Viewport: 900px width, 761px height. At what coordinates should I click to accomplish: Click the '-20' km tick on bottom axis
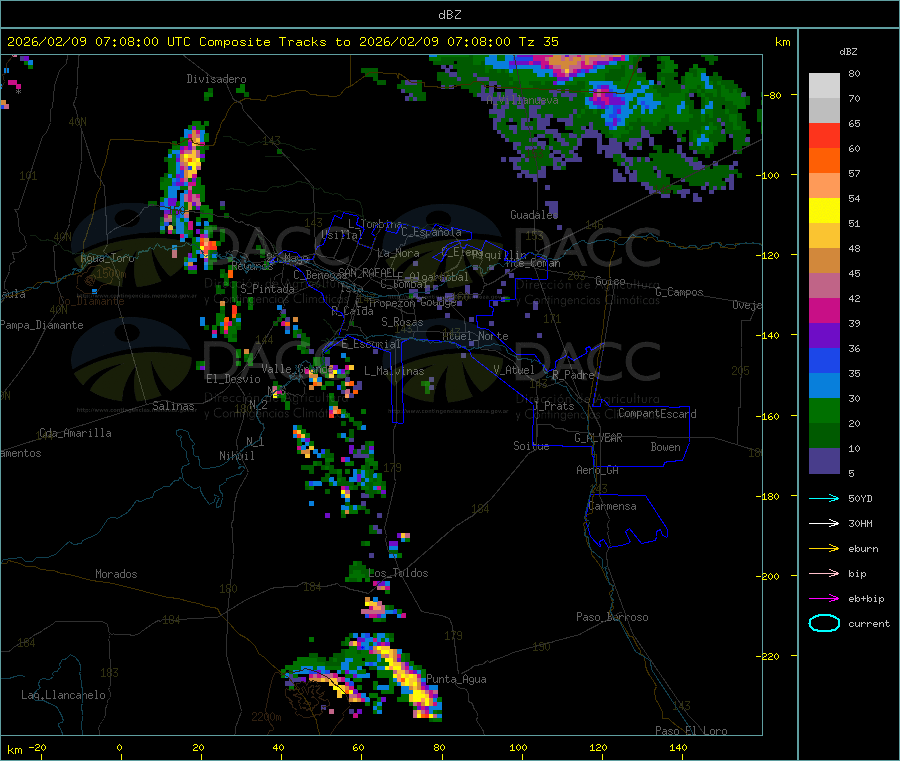pyautogui.click(x=38, y=747)
